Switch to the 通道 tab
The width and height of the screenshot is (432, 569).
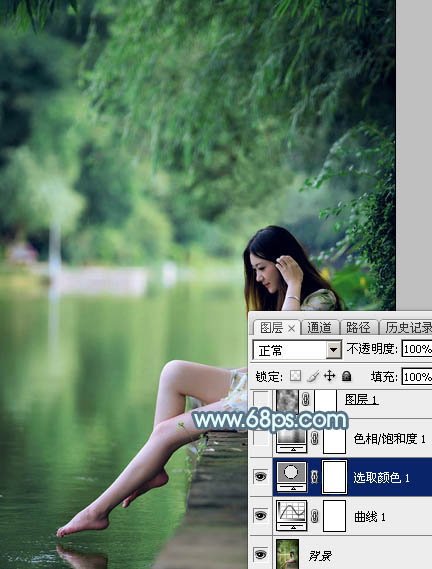(x=319, y=328)
